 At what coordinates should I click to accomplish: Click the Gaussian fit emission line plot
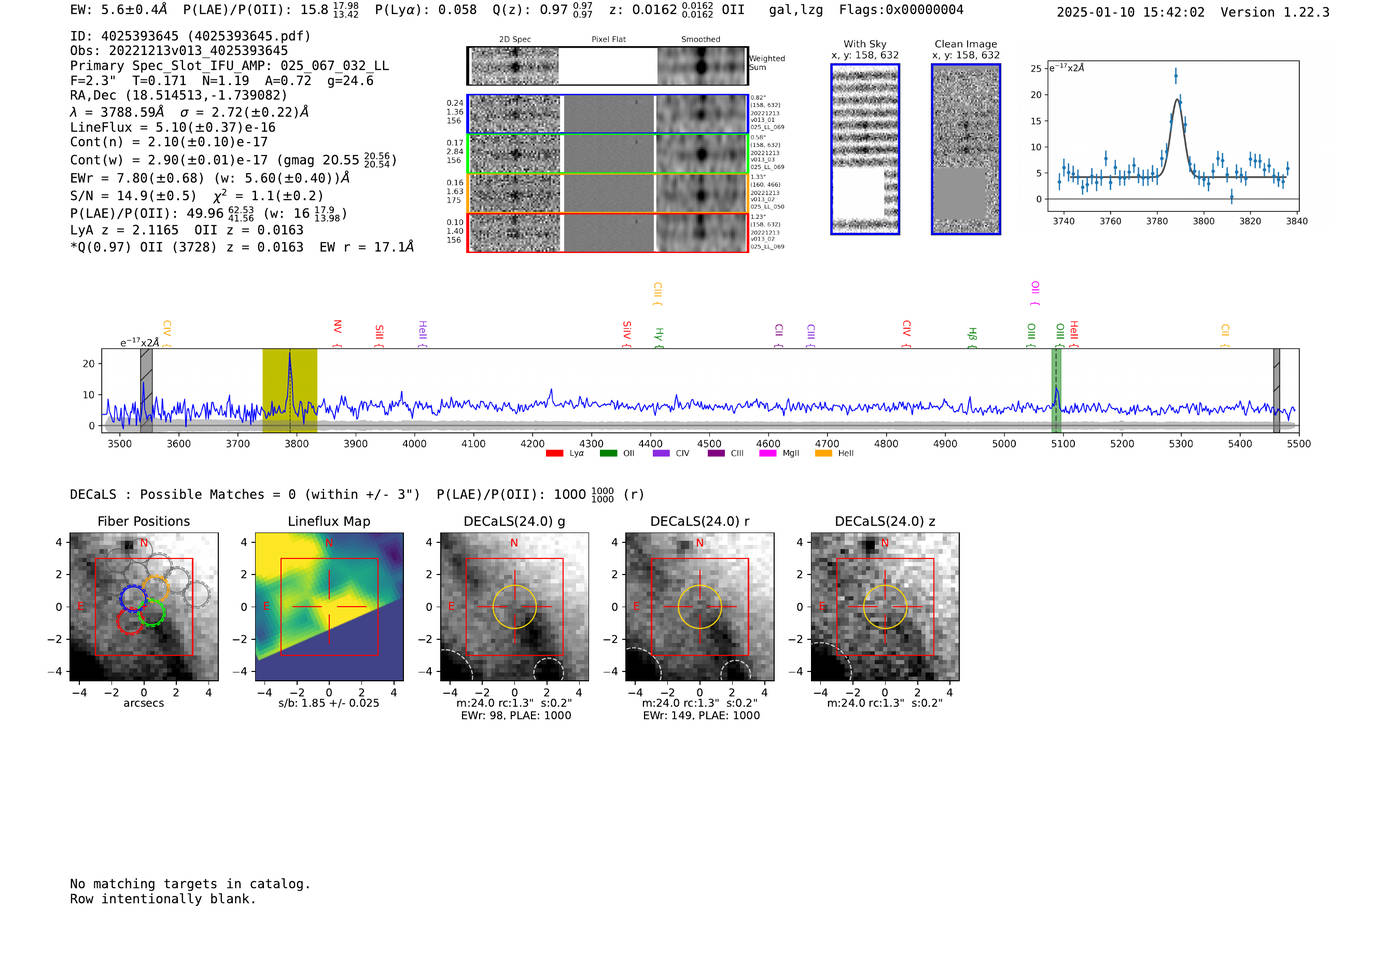[1172, 137]
